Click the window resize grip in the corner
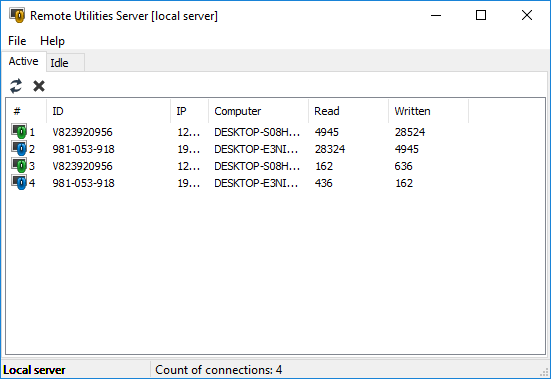 click(545, 372)
